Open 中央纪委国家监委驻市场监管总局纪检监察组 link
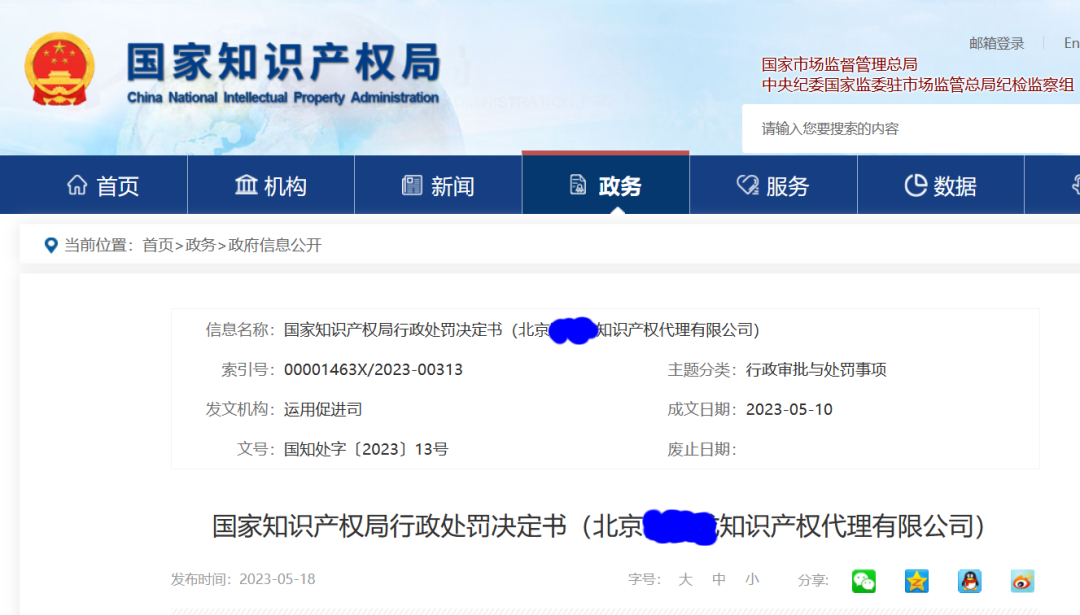 tap(917, 85)
